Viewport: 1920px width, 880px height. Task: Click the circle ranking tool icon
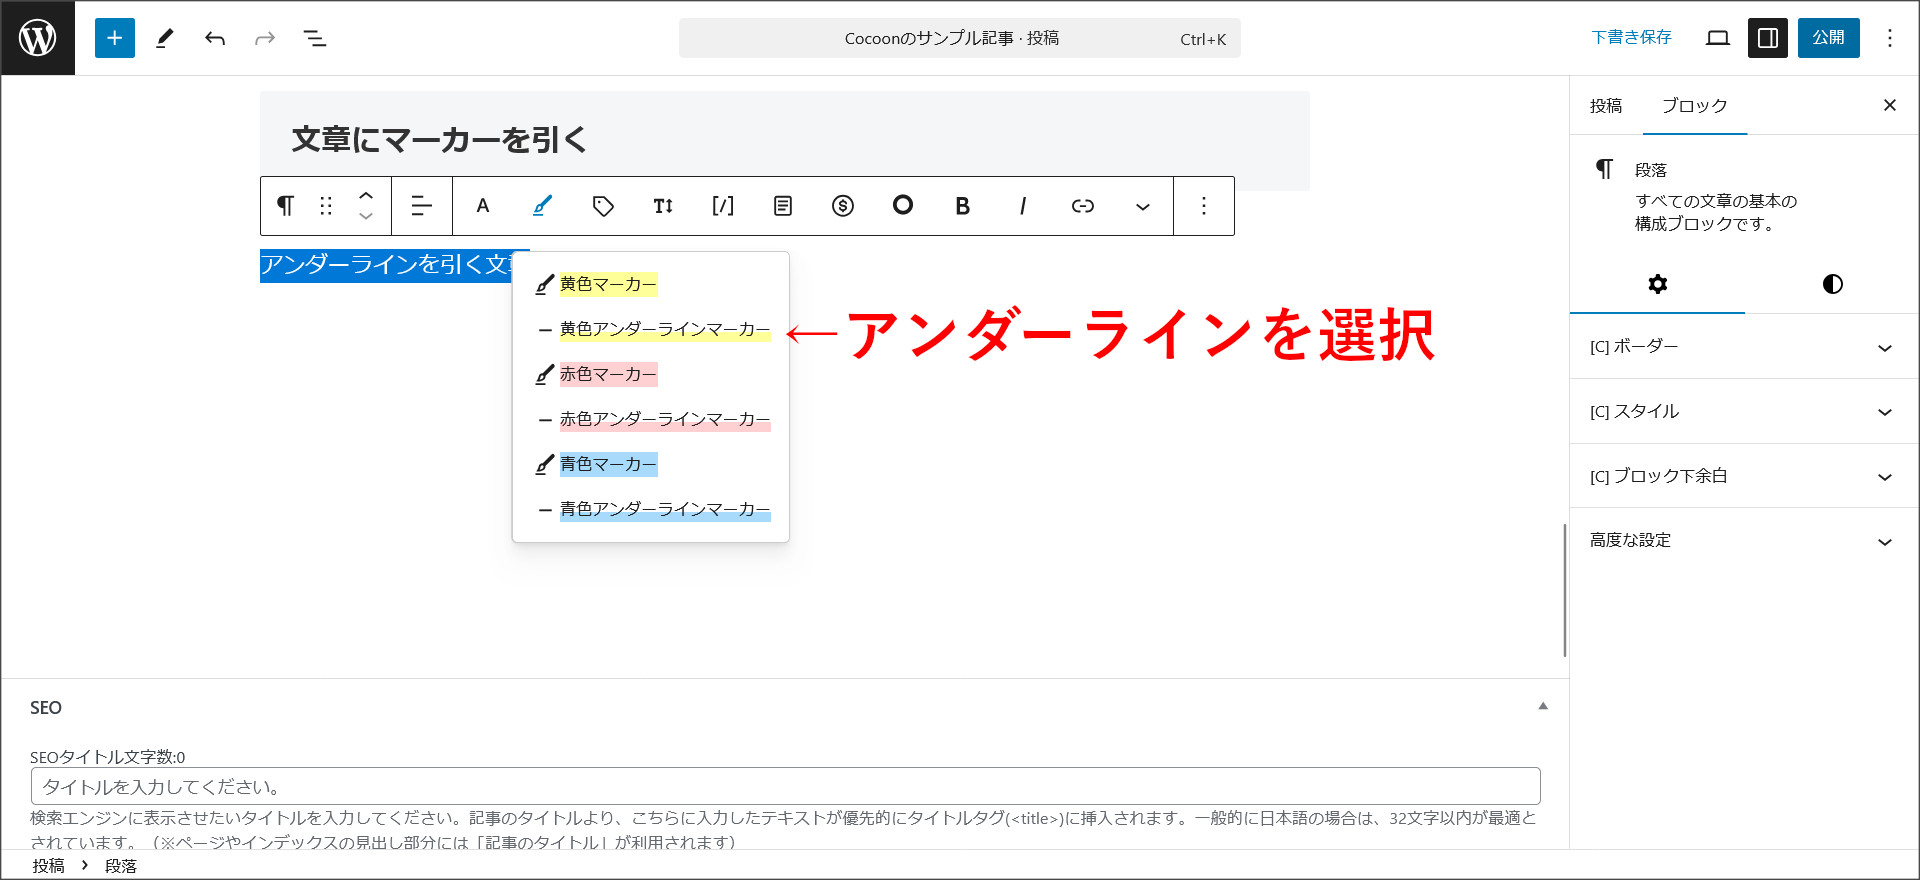[903, 205]
